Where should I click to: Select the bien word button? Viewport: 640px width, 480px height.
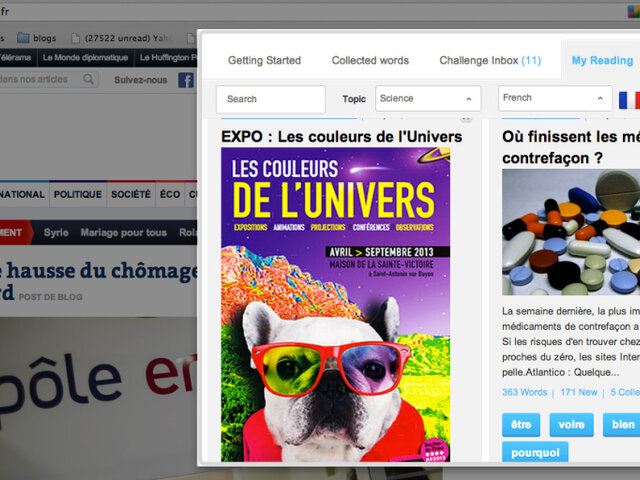[x=622, y=424]
